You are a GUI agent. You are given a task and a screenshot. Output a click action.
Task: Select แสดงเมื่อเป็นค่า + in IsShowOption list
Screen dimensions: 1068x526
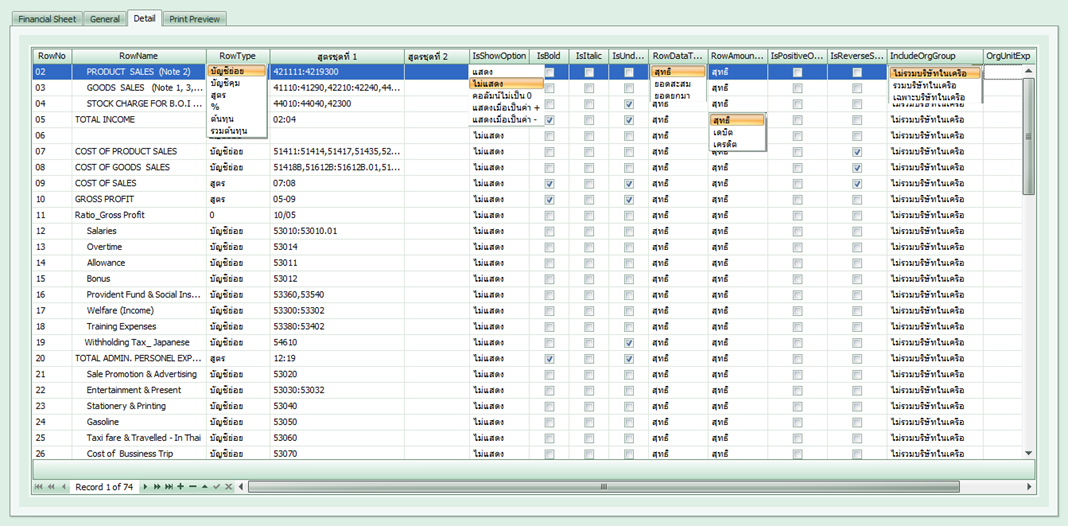coord(506,108)
